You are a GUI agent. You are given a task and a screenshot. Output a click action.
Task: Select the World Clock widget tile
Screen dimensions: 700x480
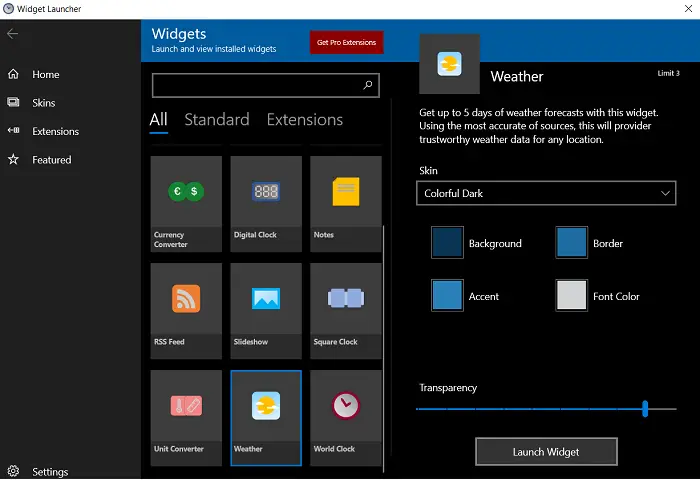[346, 418]
